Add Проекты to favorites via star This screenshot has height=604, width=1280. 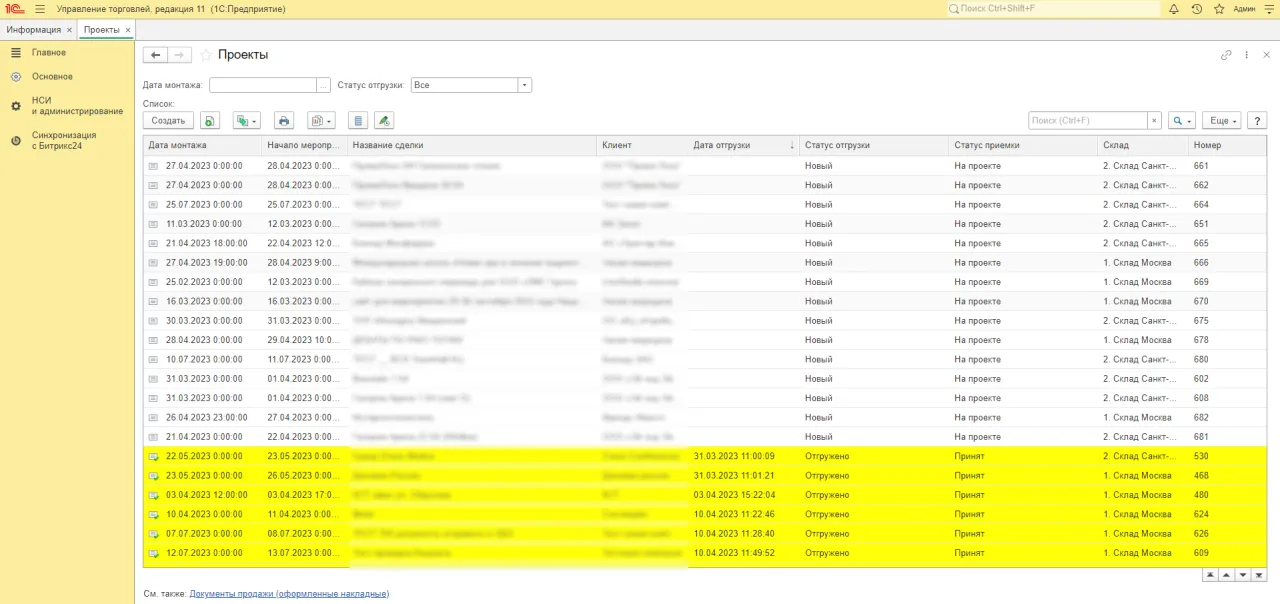click(207, 55)
